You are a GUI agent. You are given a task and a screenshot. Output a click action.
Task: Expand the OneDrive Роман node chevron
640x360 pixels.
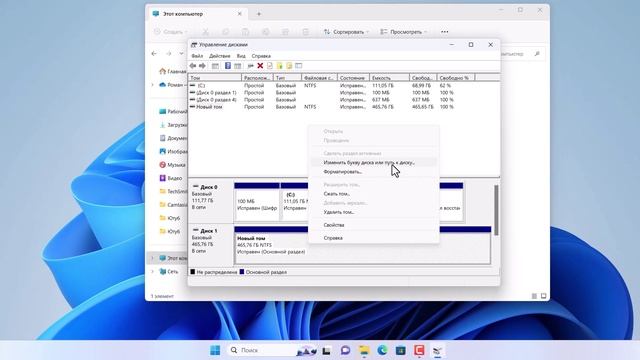point(153,85)
